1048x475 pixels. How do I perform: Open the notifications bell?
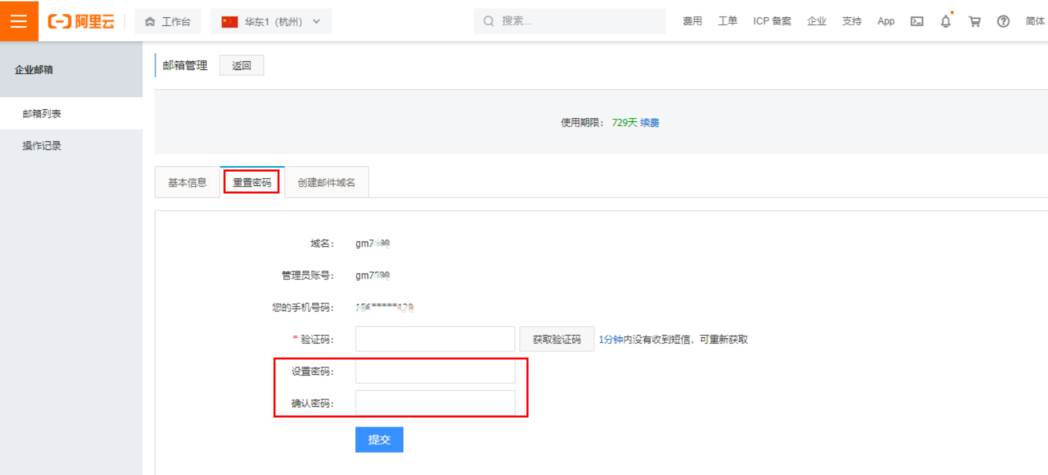946,21
